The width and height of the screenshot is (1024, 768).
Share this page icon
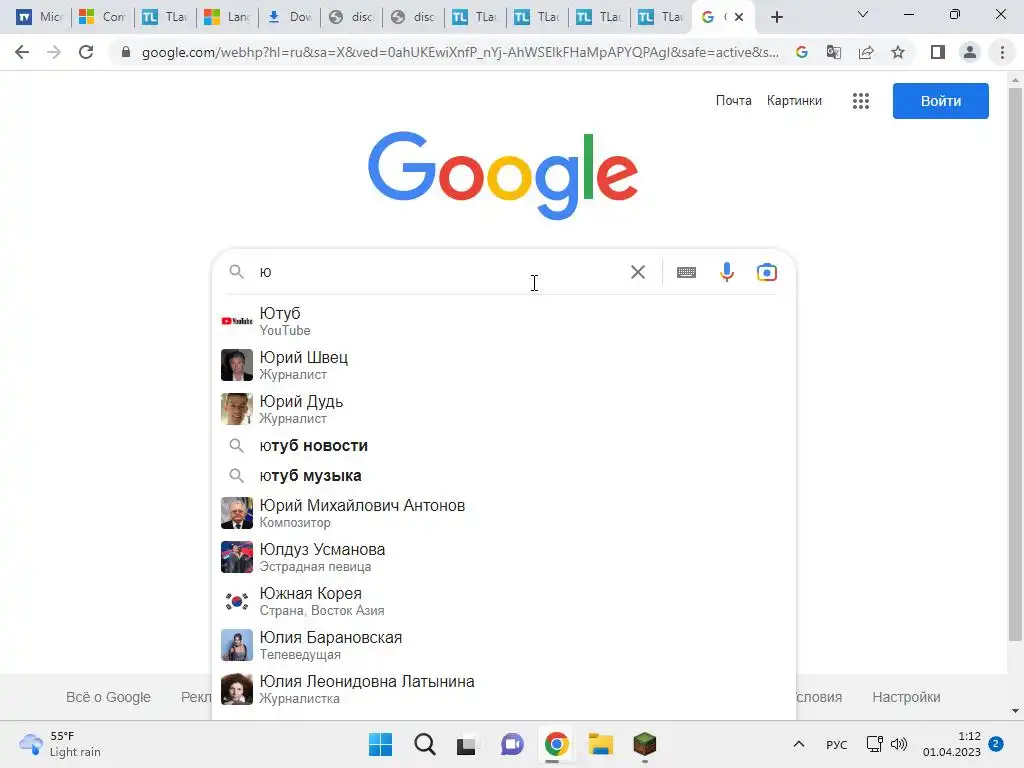pyautogui.click(x=866, y=52)
